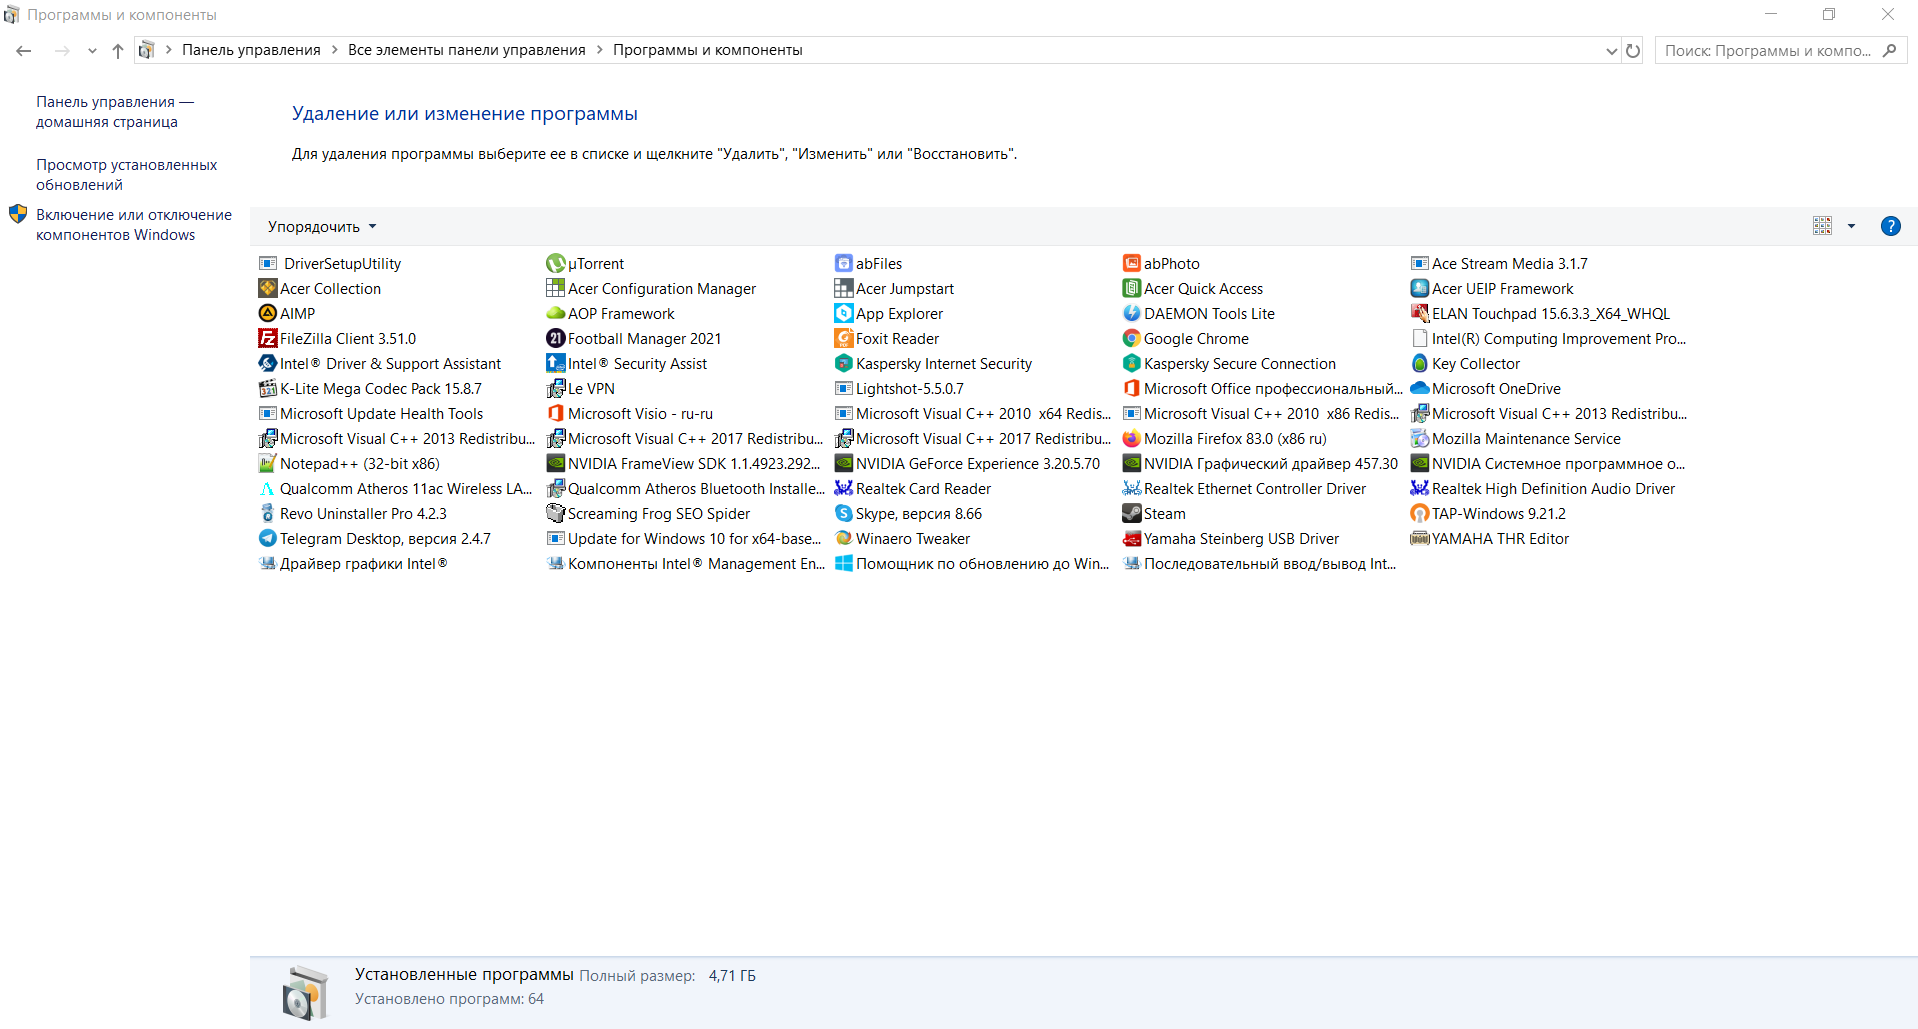Click the TAP-Windows icon
This screenshot has width=1918, height=1029.
point(1420,514)
